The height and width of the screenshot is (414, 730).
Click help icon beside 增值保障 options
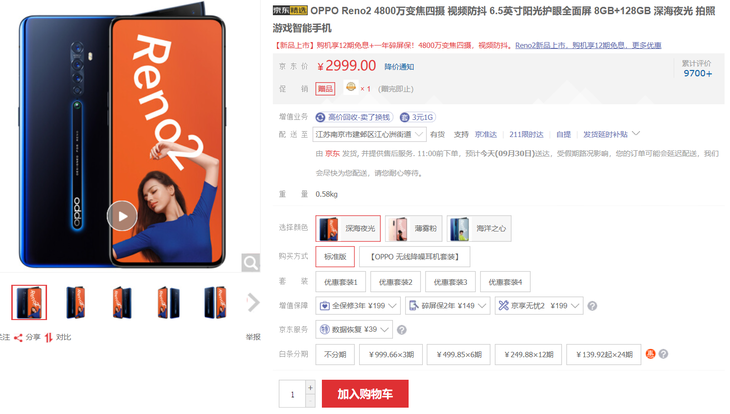tap(592, 306)
